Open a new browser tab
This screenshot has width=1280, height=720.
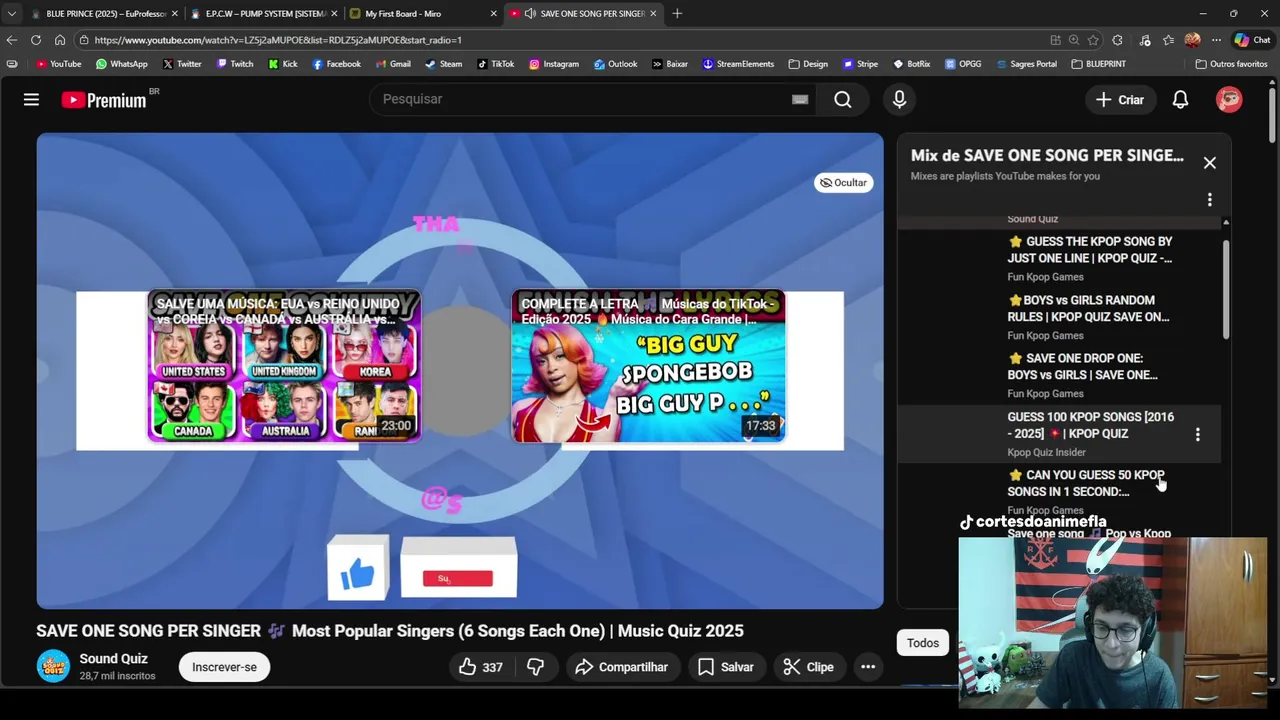point(677,14)
